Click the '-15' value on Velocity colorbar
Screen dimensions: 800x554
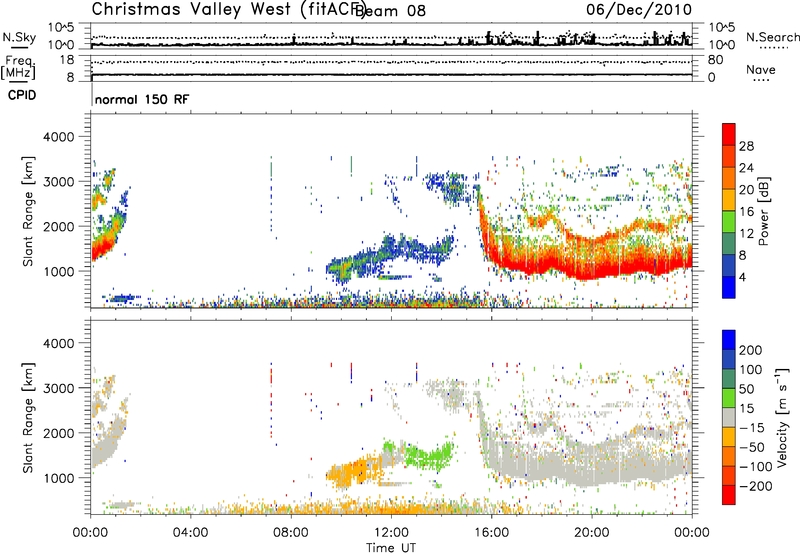coord(752,428)
